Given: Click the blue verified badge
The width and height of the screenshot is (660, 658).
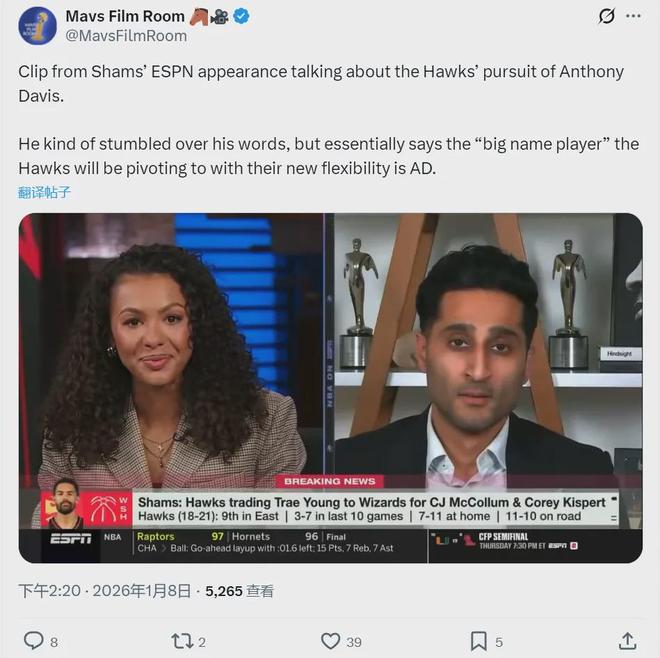Looking at the screenshot, I should (x=242, y=16).
